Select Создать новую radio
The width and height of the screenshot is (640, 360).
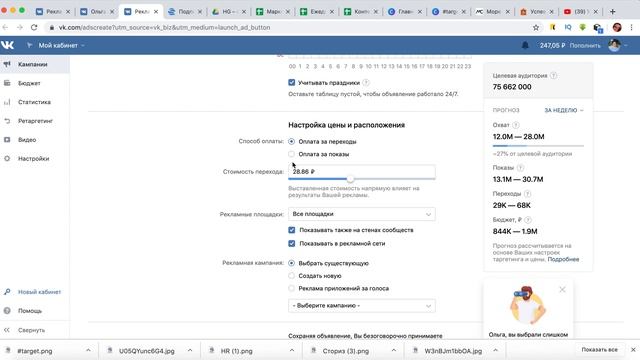tap(291, 276)
